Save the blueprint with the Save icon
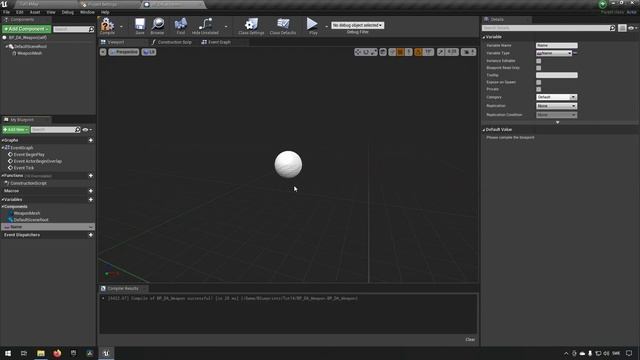Image resolution: width=640 pixels, height=360 pixels. pyautogui.click(x=140, y=25)
